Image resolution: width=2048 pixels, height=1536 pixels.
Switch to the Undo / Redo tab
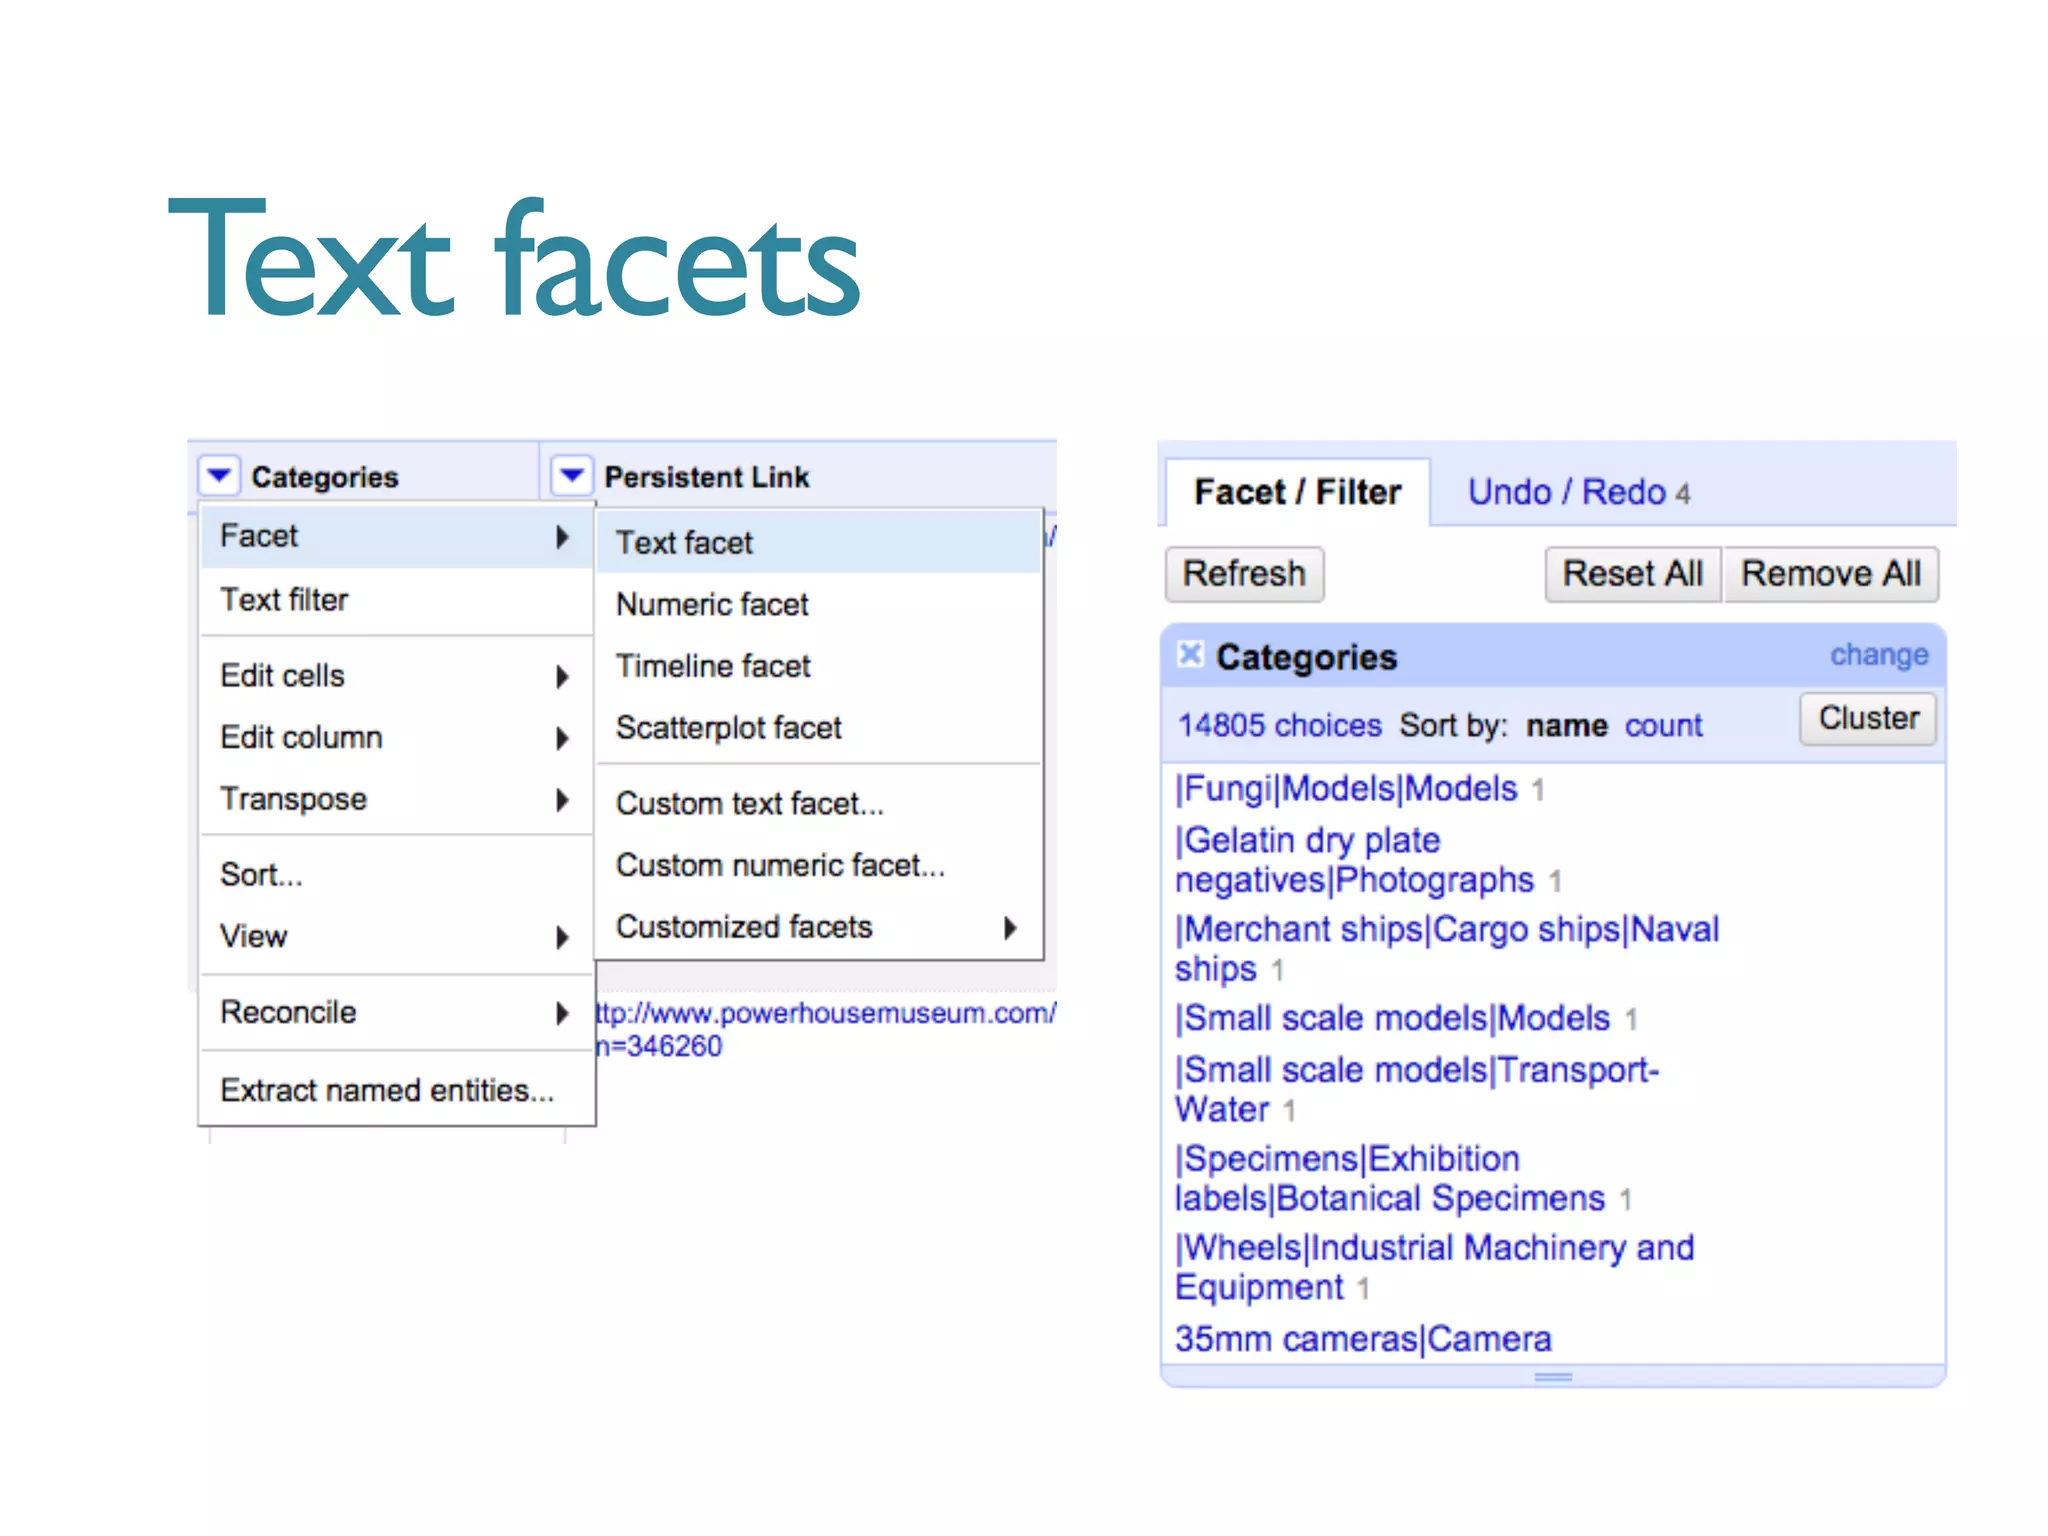pyautogui.click(x=1578, y=492)
